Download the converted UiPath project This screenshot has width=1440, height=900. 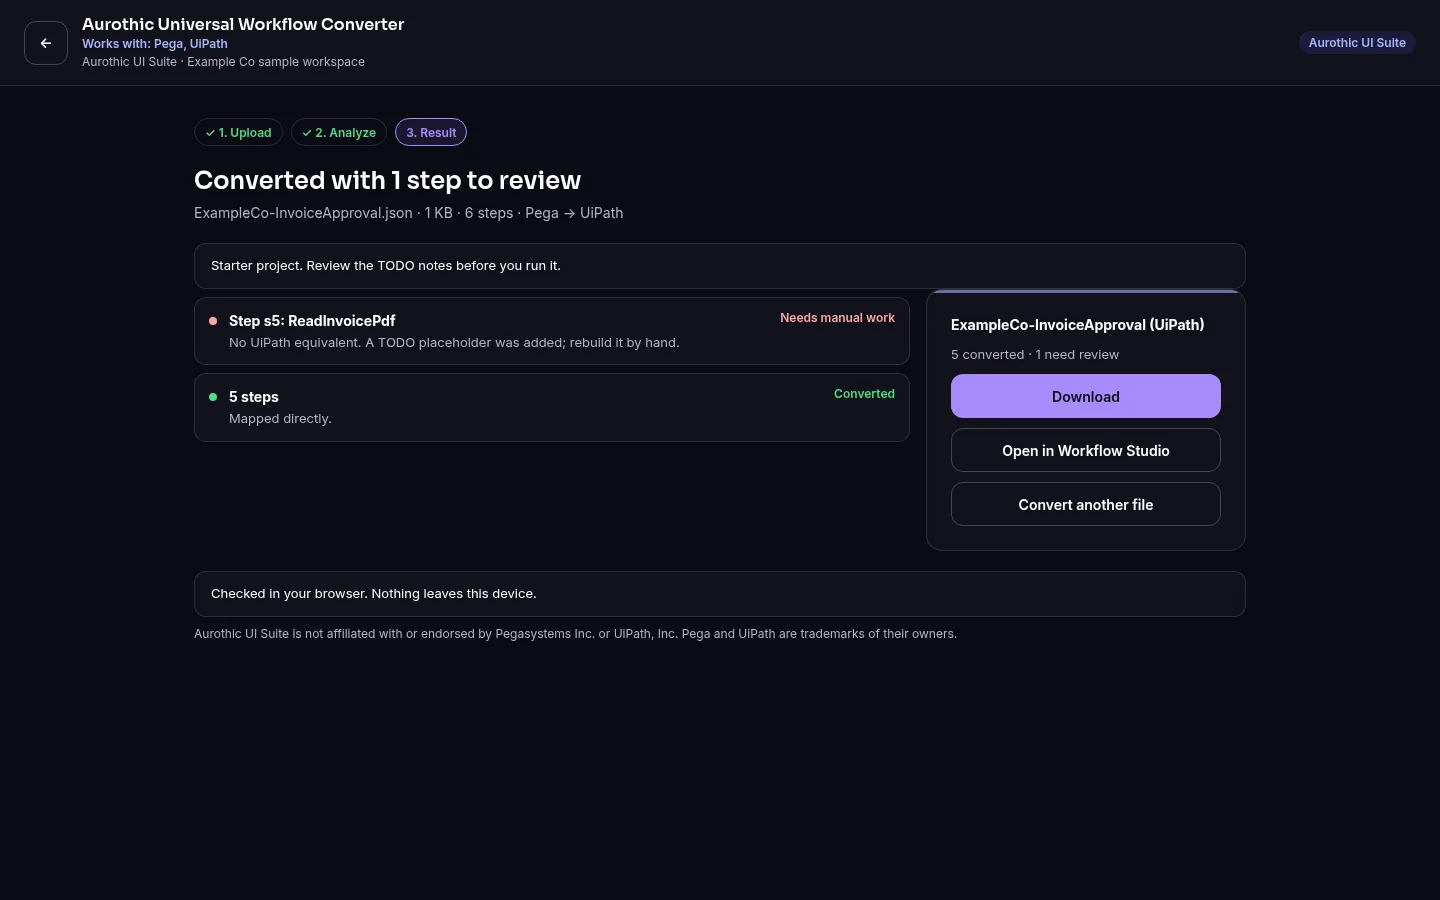click(1086, 396)
